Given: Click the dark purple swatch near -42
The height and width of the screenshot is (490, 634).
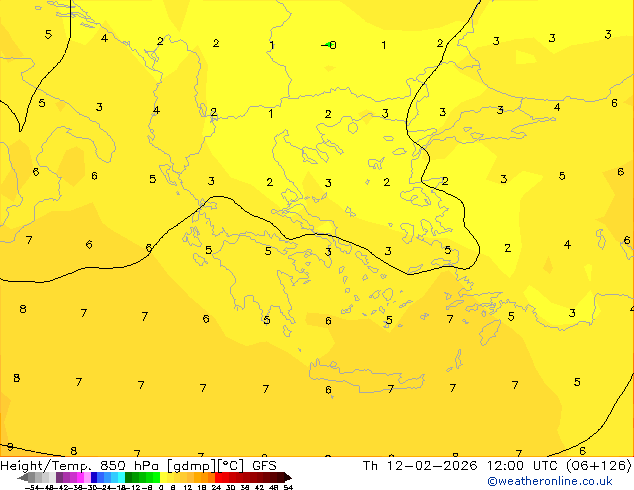Looking at the screenshot, I should pos(59,477).
